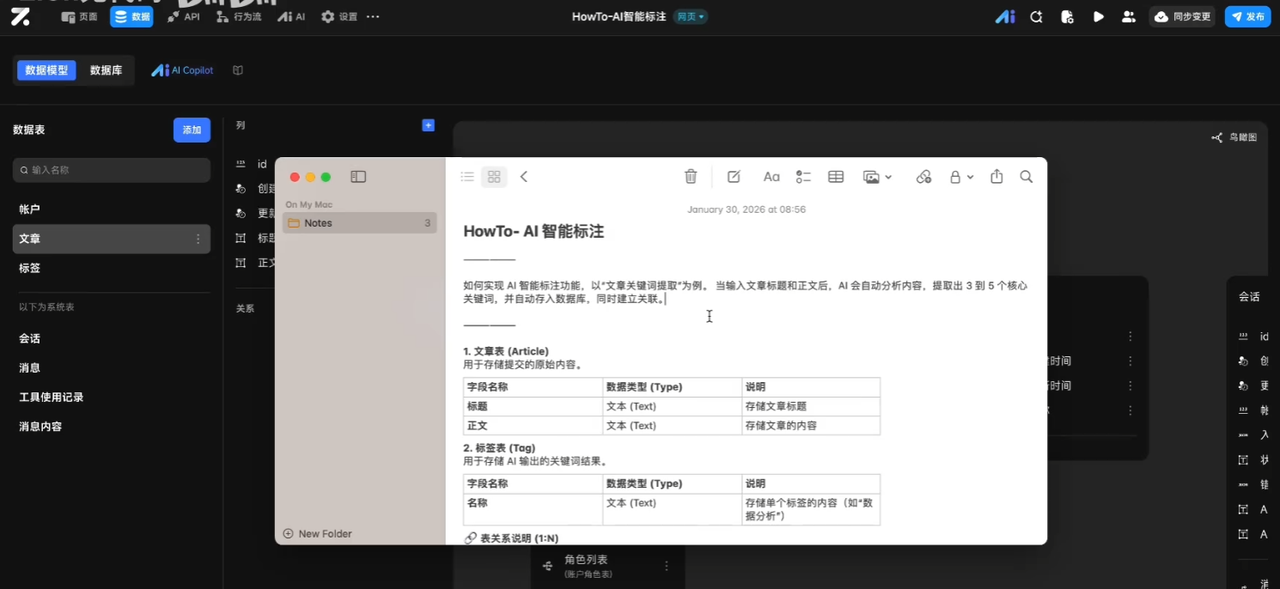The image size is (1280, 589).
Task: Click the id column row
Action: pyautogui.click(x=252, y=164)
